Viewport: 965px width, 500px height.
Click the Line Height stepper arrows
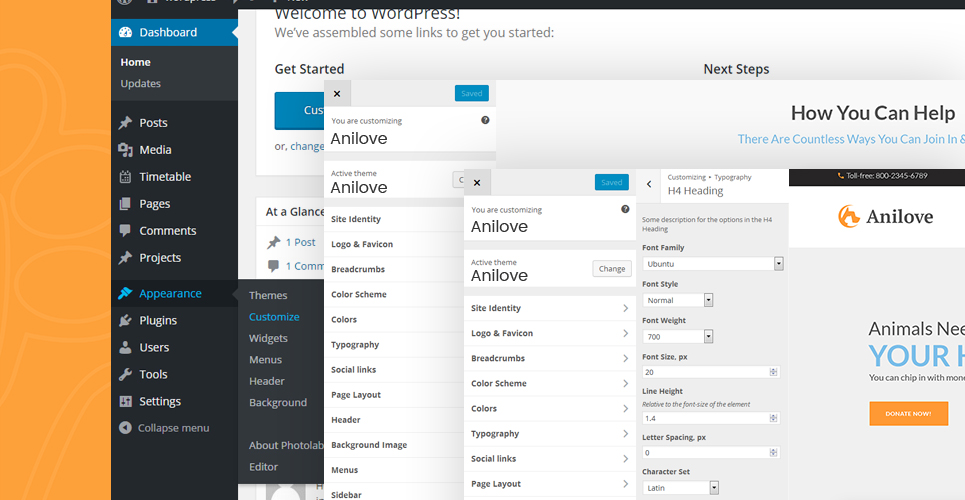(x=774, y=418)
